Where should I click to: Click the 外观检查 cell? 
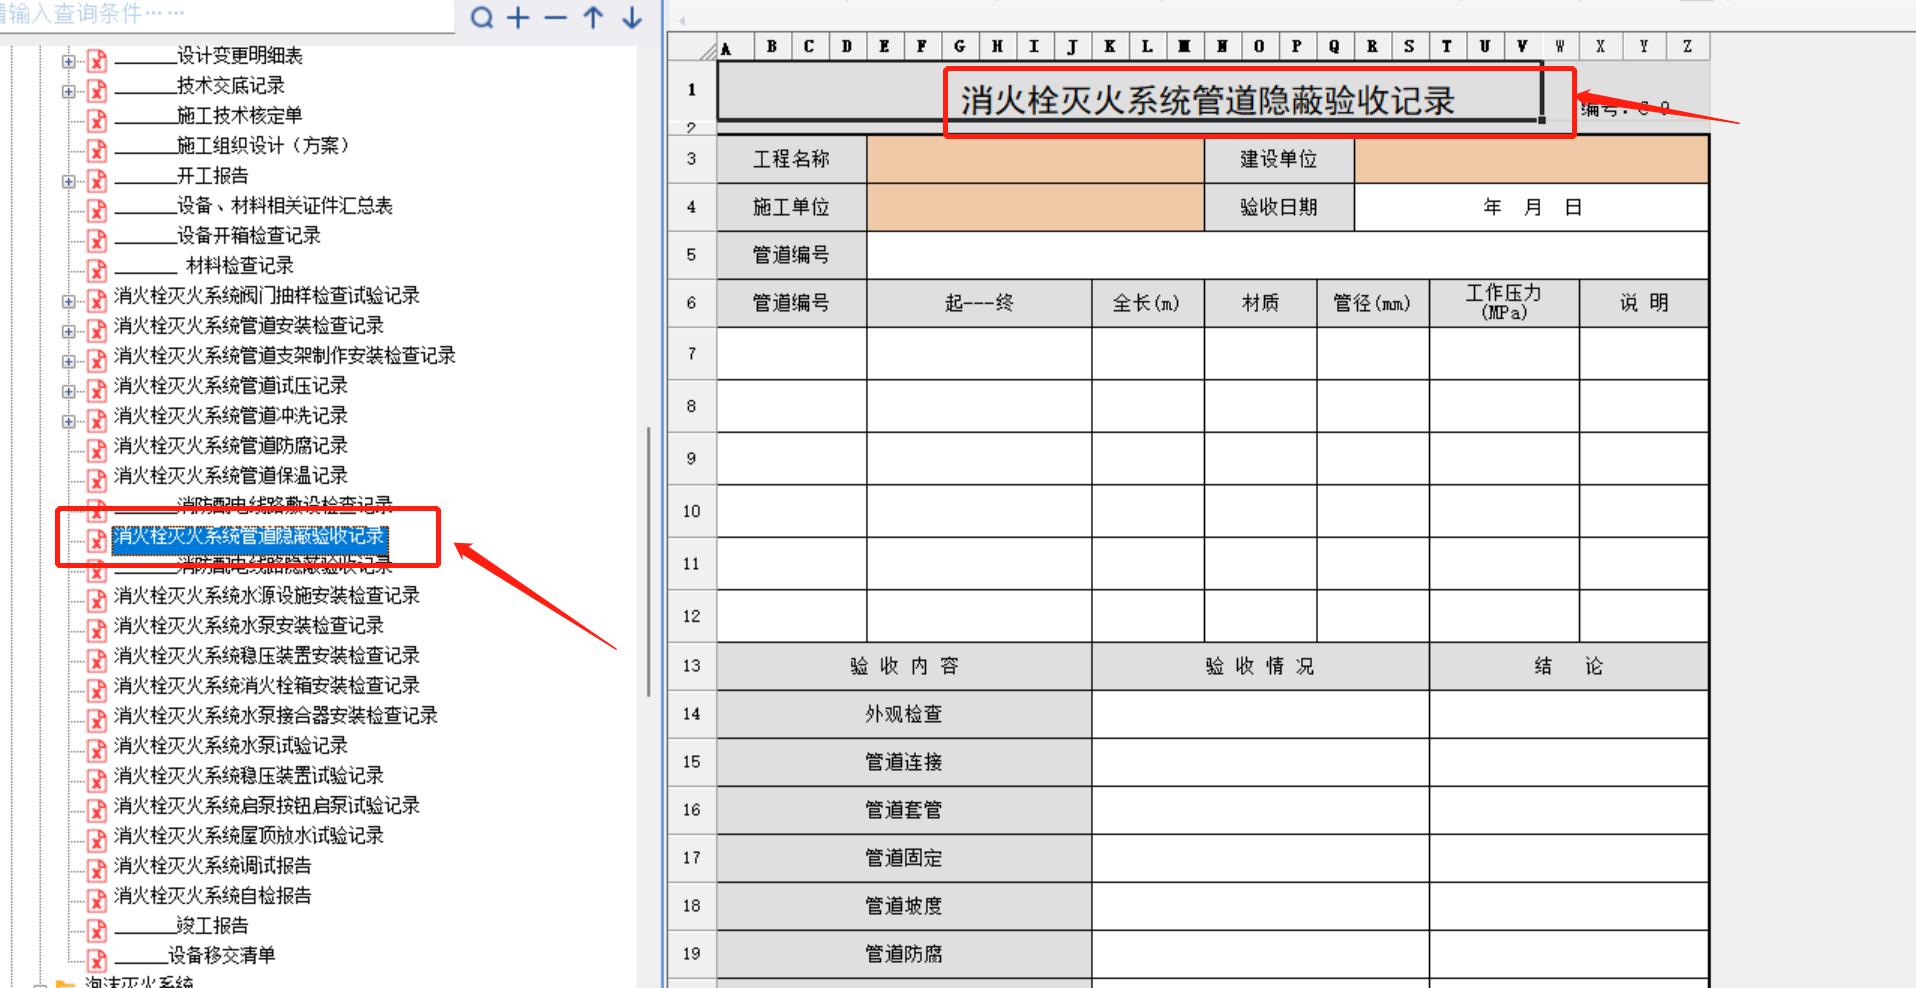coord(904,714)
